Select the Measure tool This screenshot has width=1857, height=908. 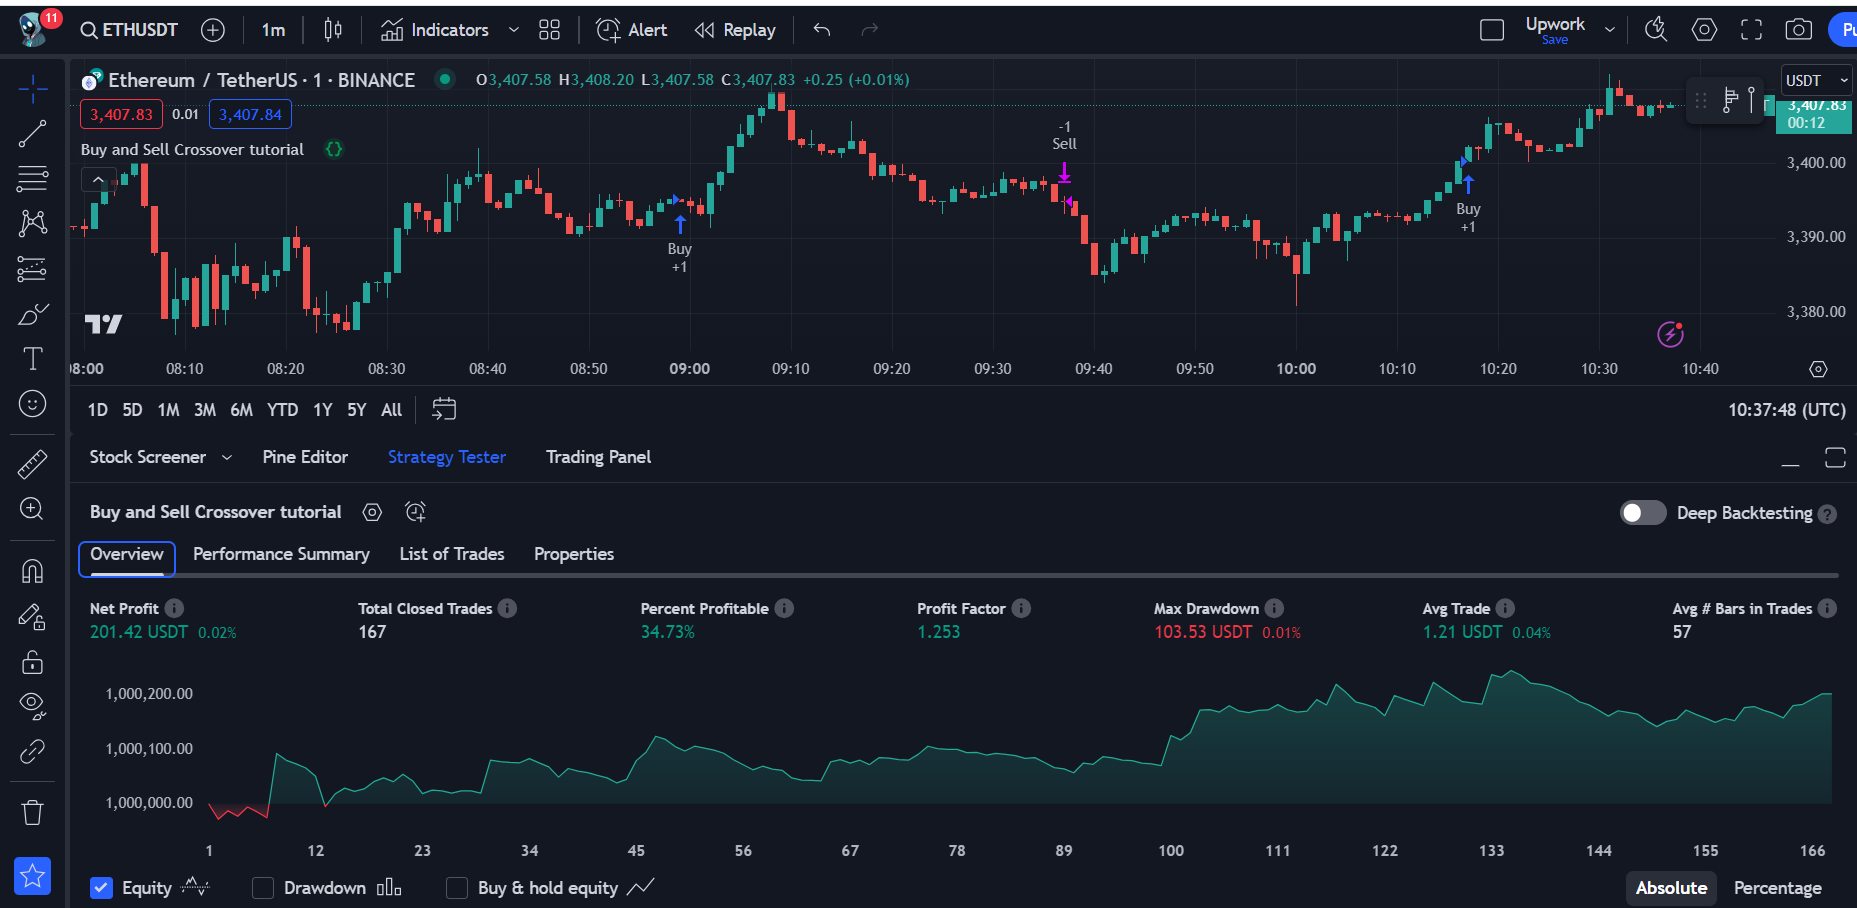pos(33,463)
